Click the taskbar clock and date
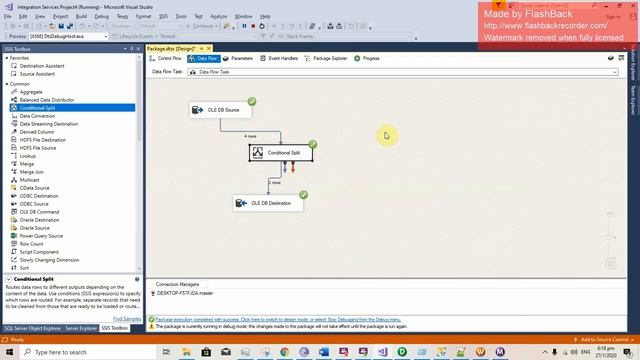This screenshot has height=360, width=640. (607, 352)
